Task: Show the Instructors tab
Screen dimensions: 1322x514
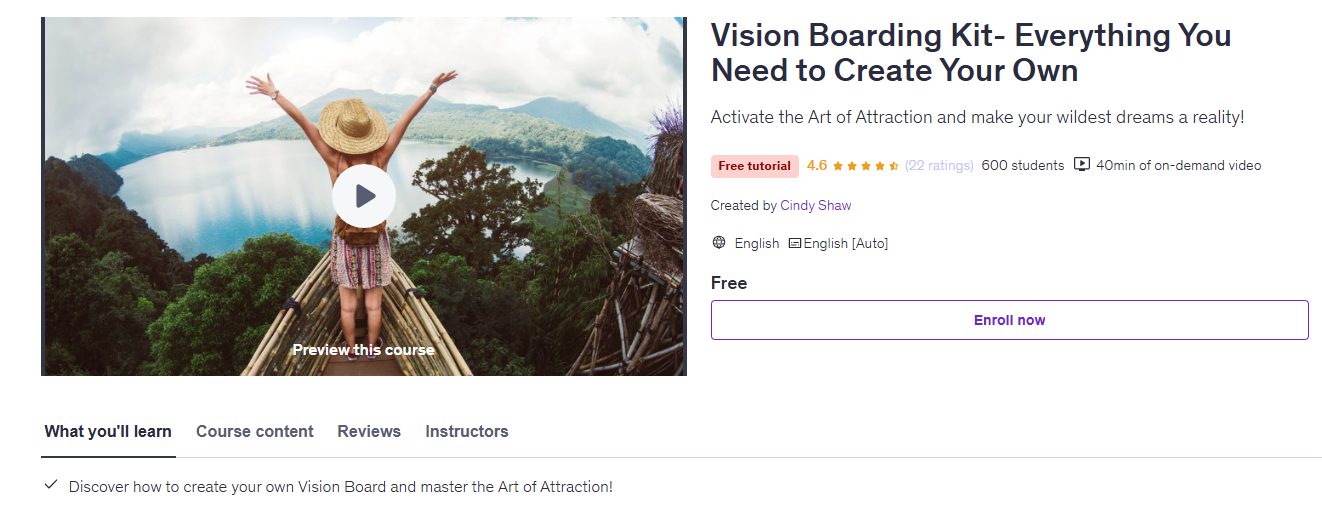Action: 467,432
